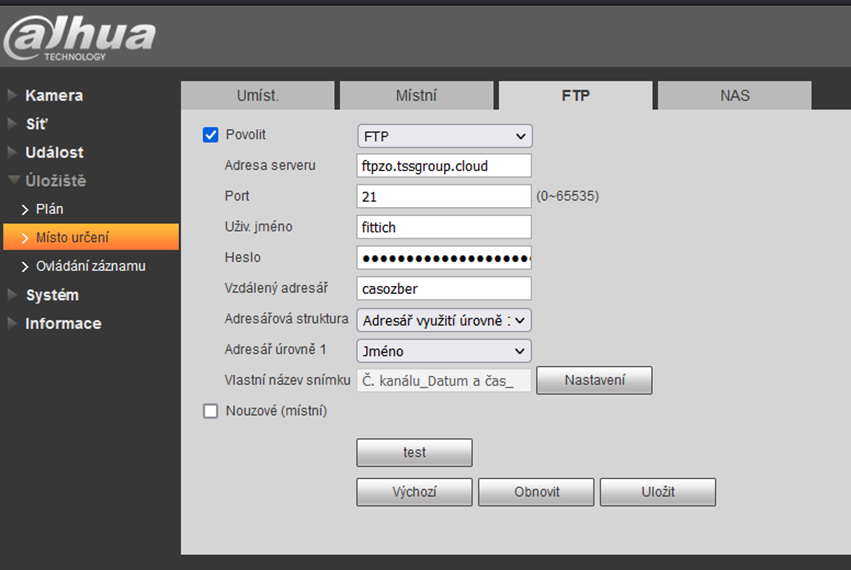
Task: Uncheck the Povolit checkbox
Action: (210, 135)
